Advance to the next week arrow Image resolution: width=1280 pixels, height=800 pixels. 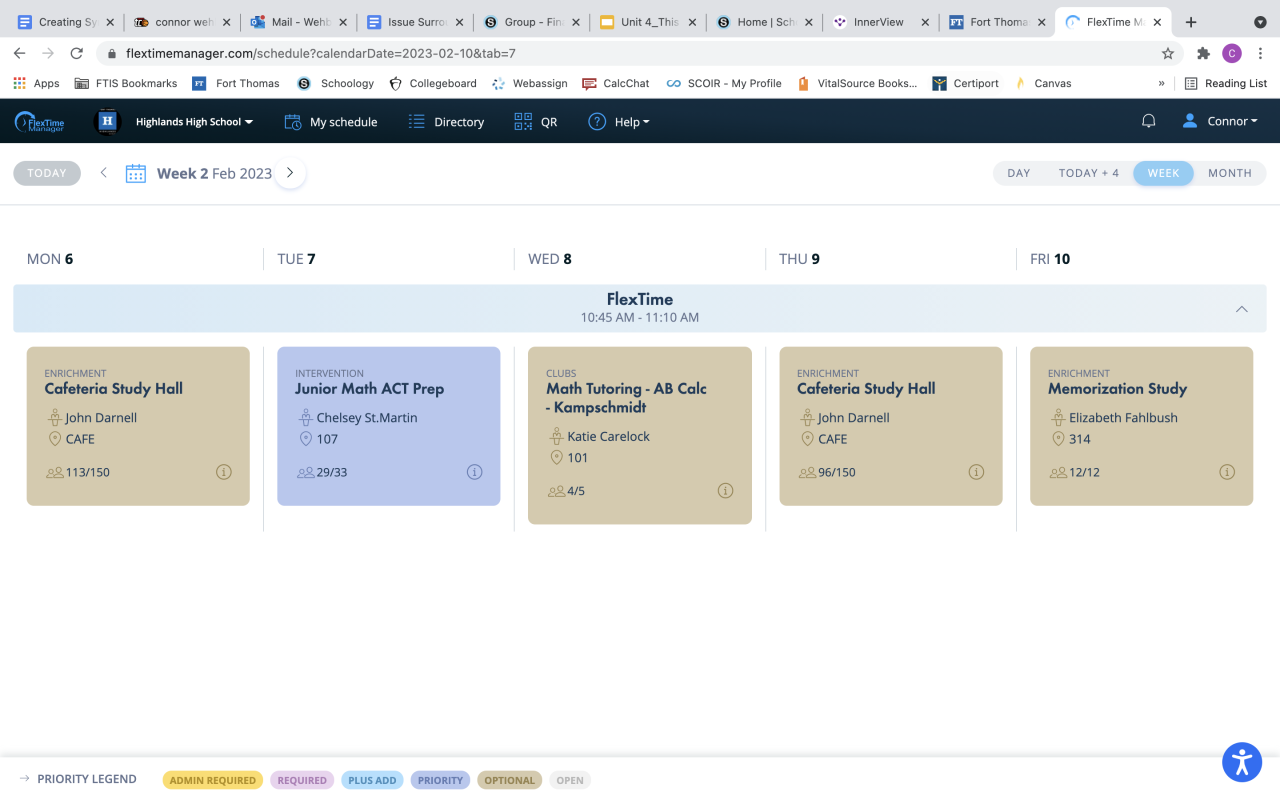pyautogui.click(x=290, y=173)
